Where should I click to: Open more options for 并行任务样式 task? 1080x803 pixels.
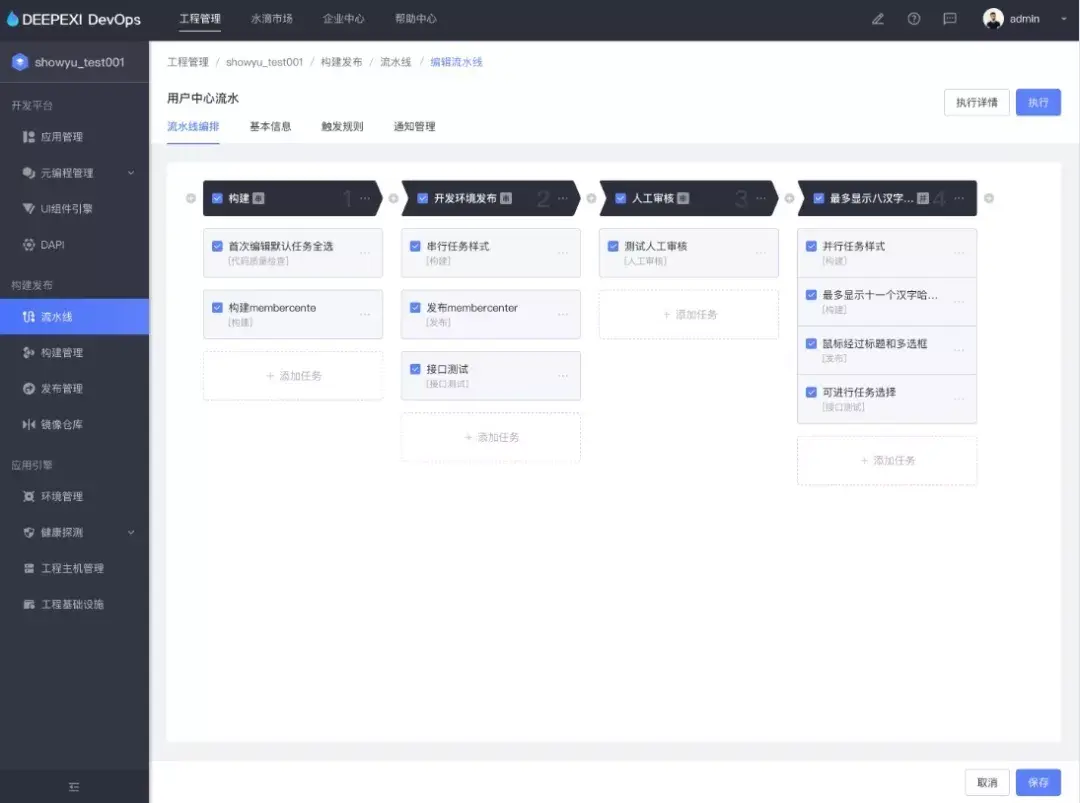pyautogui.click(x=959, y=253)
